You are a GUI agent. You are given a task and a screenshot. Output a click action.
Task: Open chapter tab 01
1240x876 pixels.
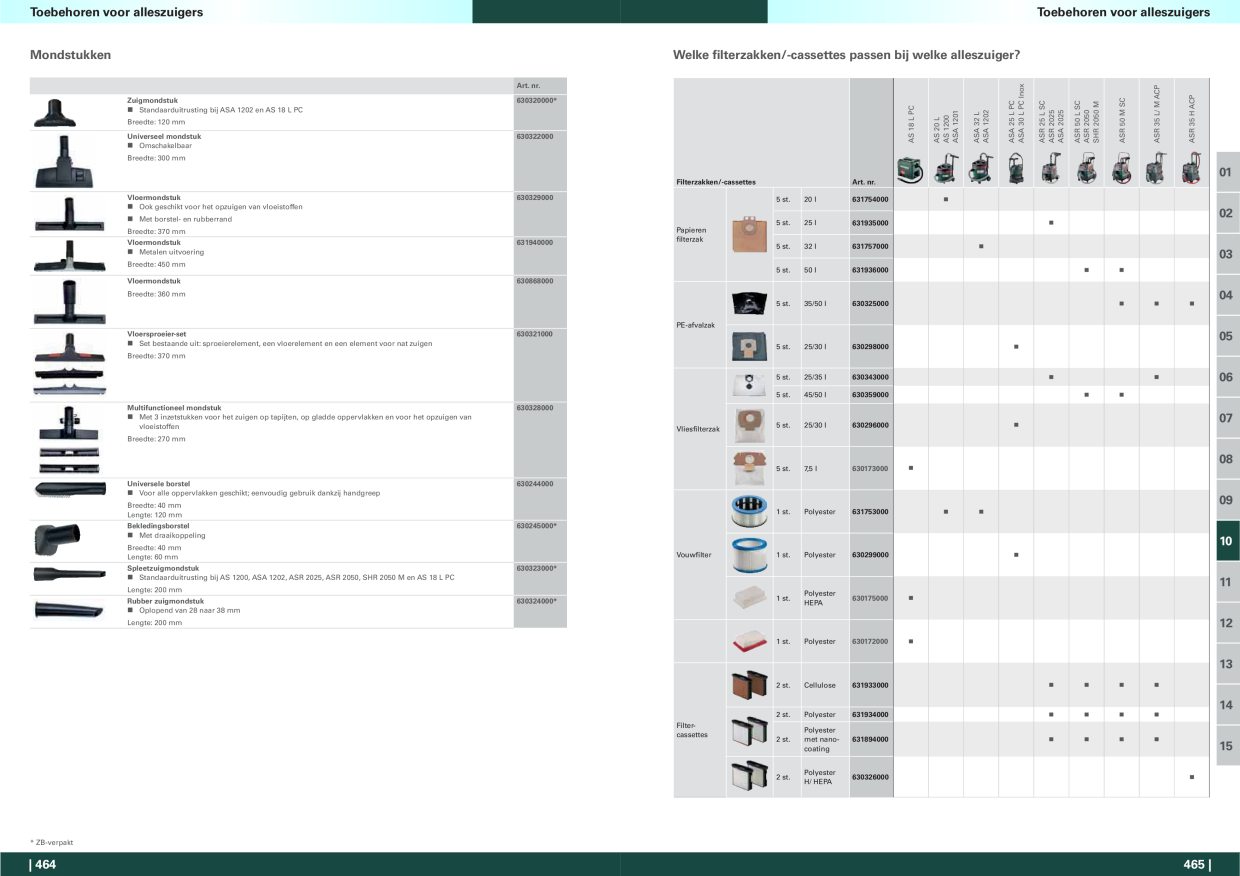click(x=1227, y=172)
